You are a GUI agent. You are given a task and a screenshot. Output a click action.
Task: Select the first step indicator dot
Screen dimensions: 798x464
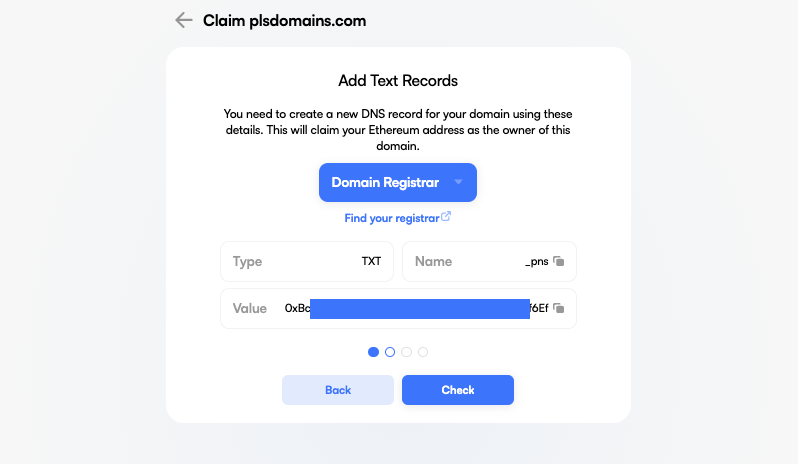click(x=374, y=352)
